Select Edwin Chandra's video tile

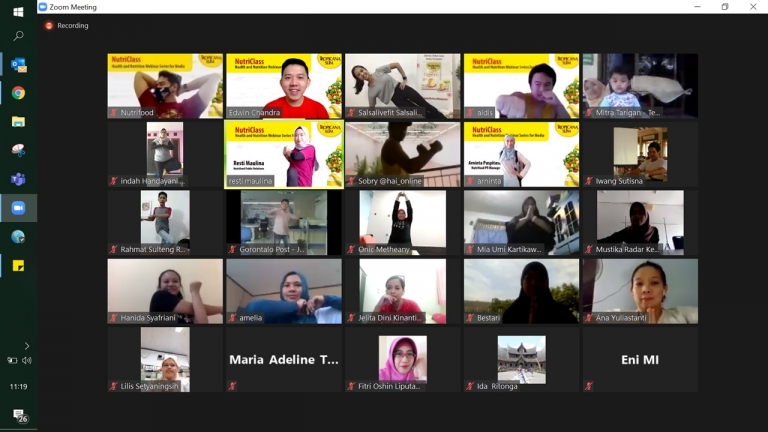coord(284,86)
